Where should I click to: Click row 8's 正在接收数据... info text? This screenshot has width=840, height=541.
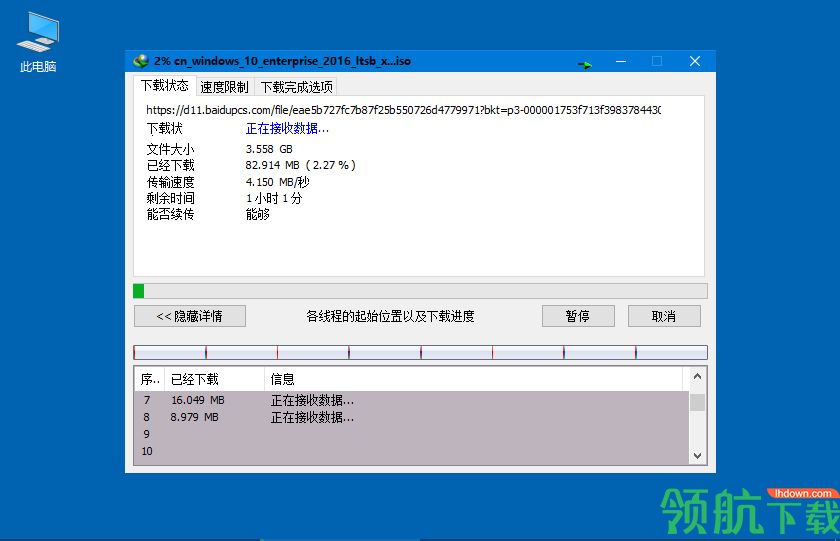tap(312, 417)
